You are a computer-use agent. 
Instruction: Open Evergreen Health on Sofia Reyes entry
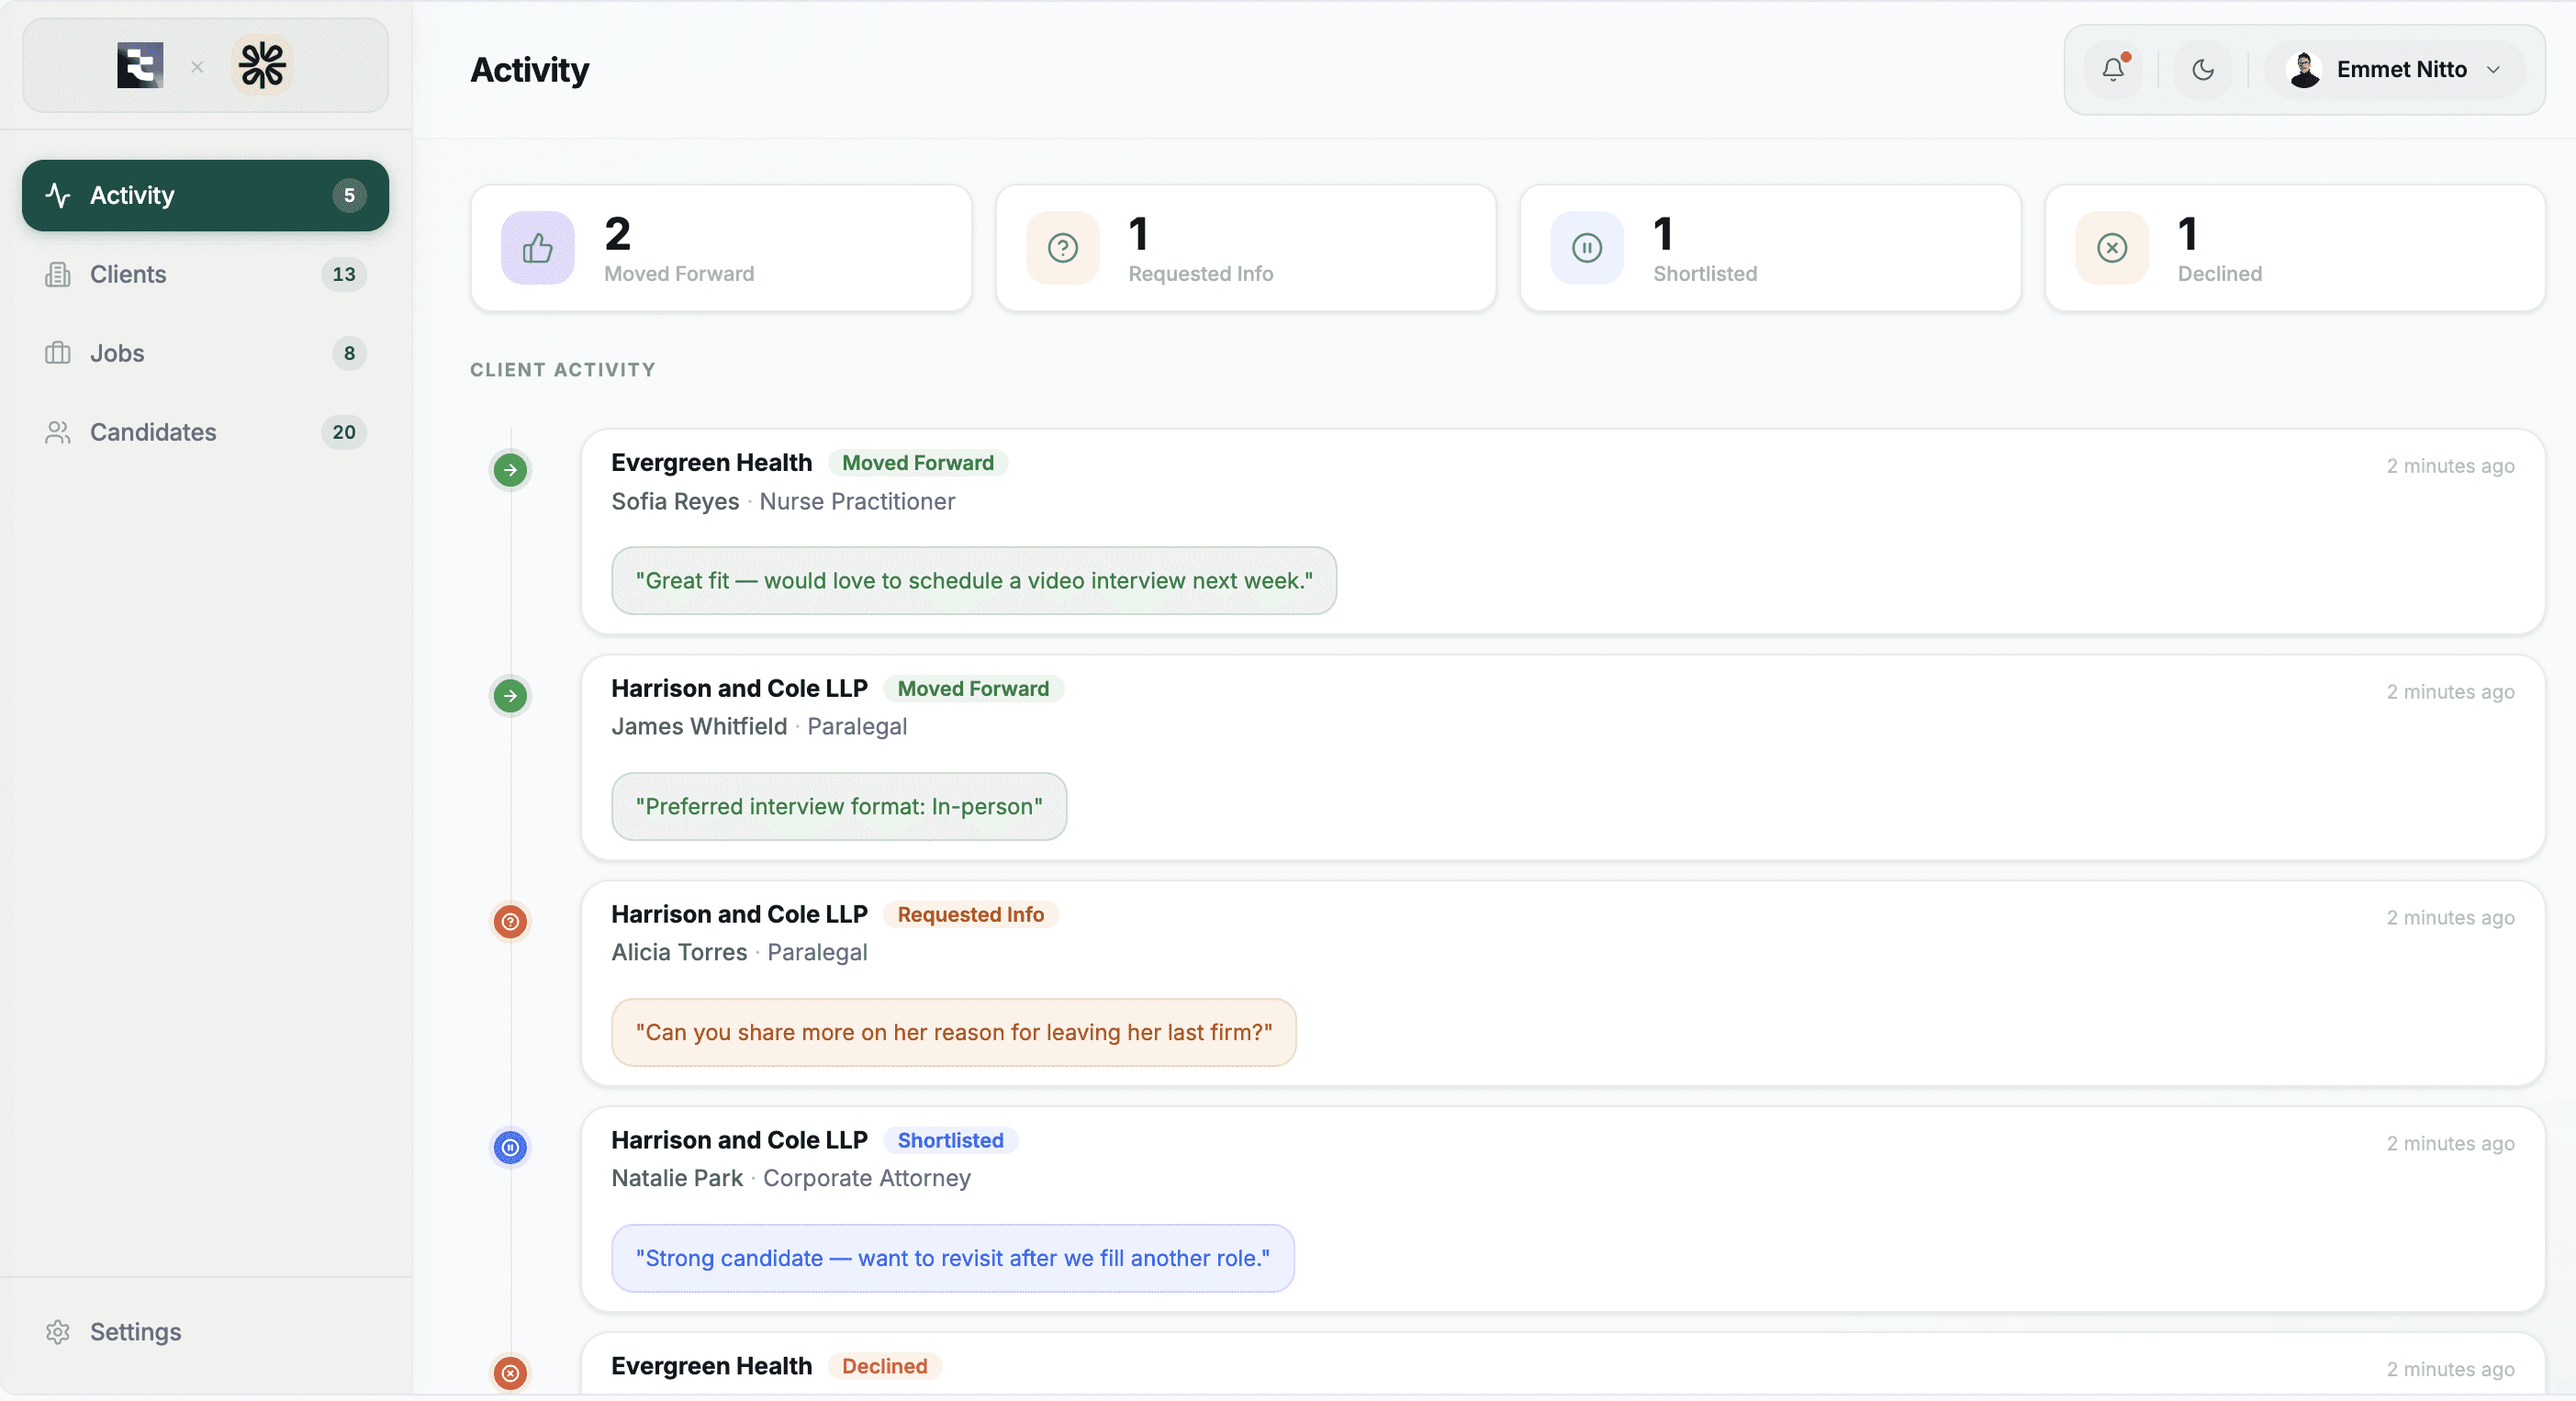pyautogui.click(x=712, y=463)
